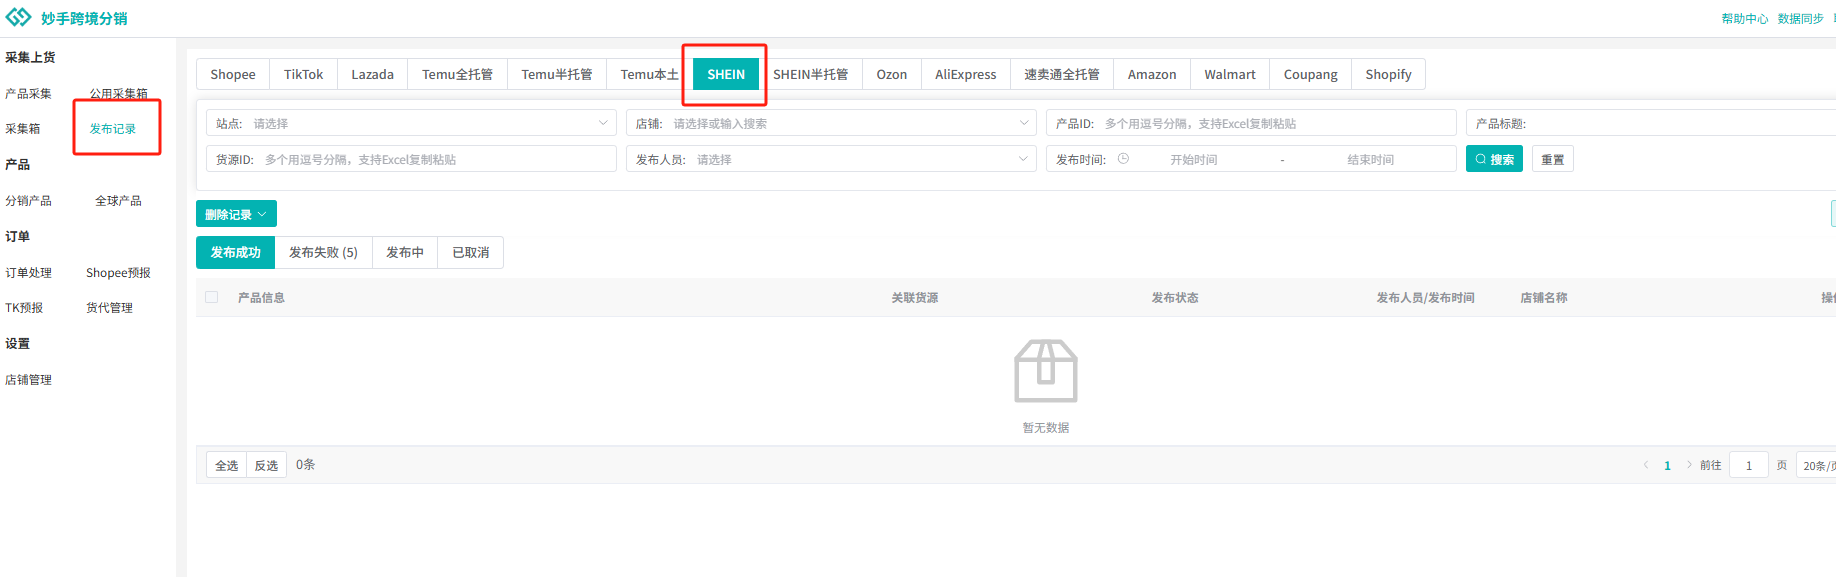
Task: Open the 发布人员 dropdown
Action: [x=831, y=159]
